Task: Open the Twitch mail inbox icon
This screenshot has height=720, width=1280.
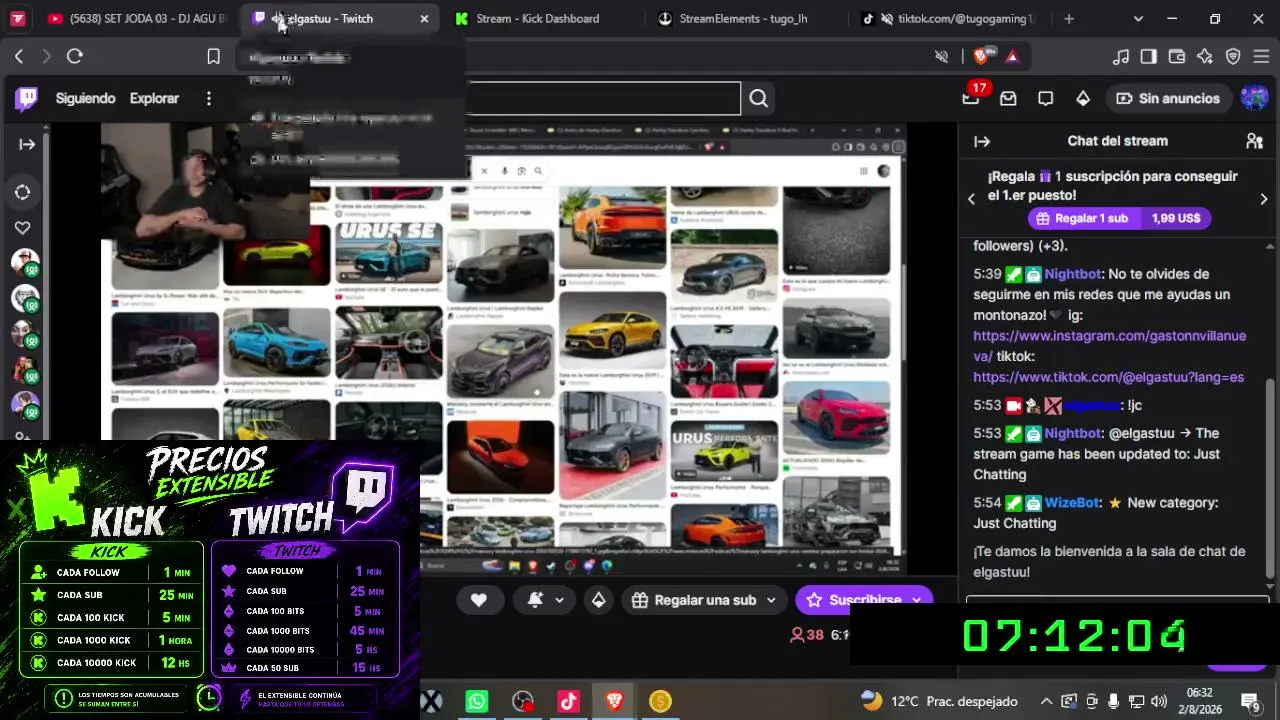Action: 1008,98
